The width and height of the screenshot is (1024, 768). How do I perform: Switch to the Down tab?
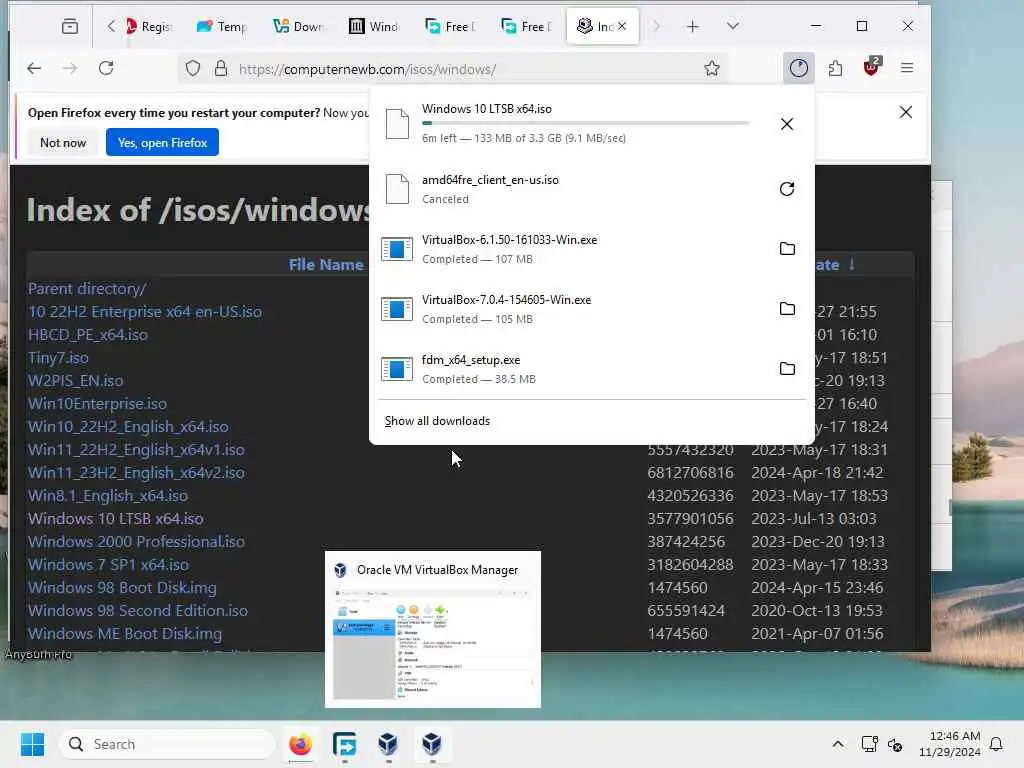pos(298,26)
